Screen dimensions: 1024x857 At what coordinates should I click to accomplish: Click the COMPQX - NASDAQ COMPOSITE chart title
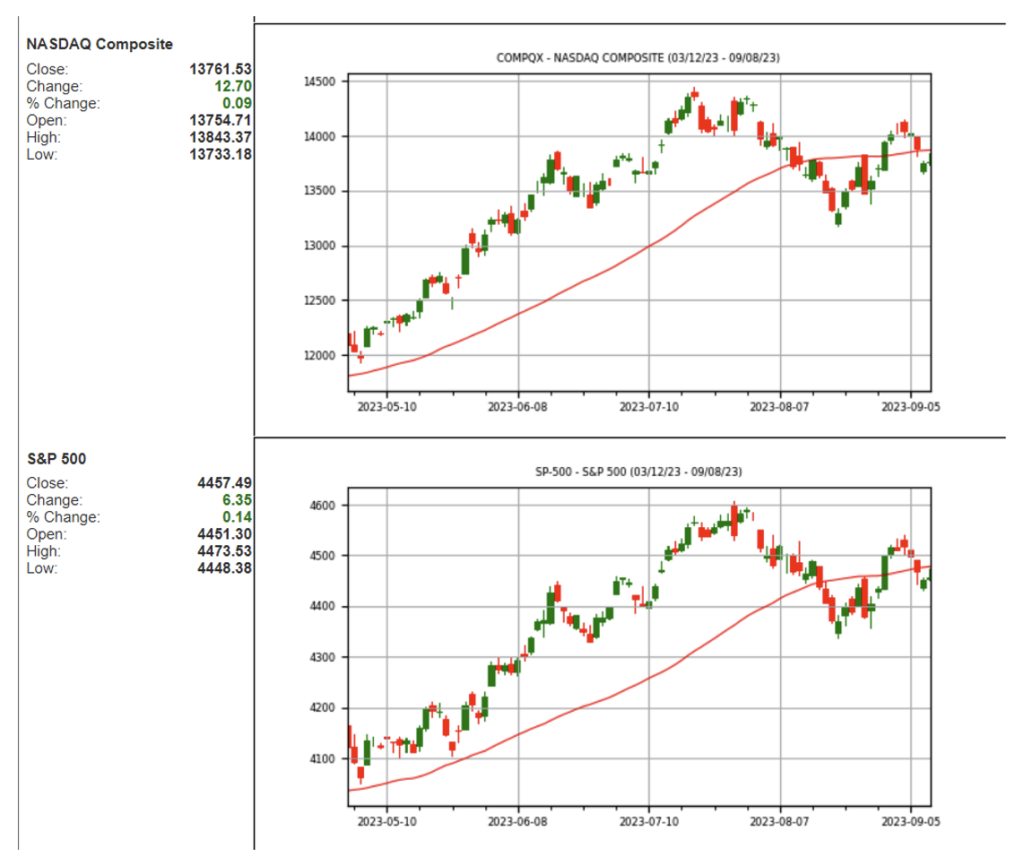638,57
